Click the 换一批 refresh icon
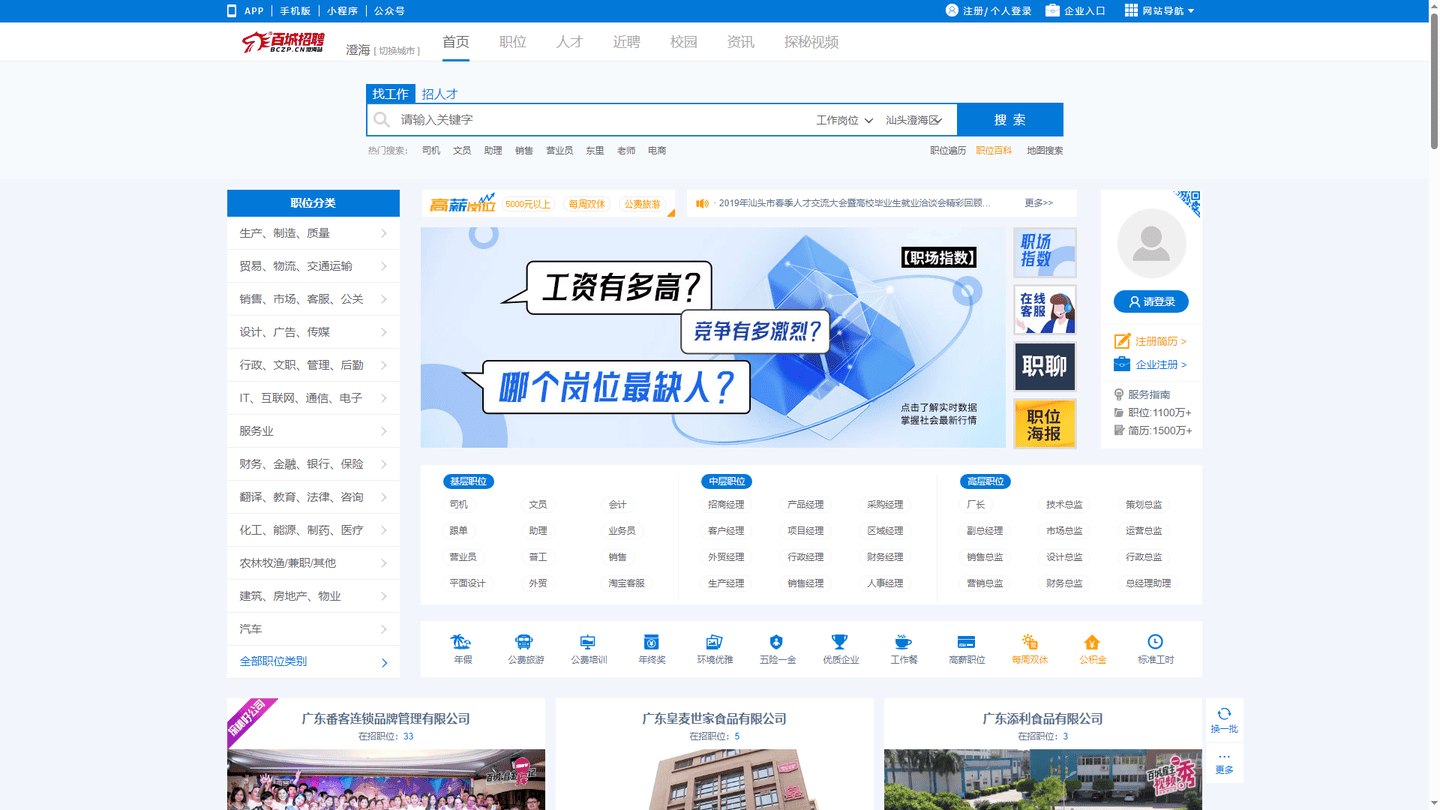 pos(1224,714)
